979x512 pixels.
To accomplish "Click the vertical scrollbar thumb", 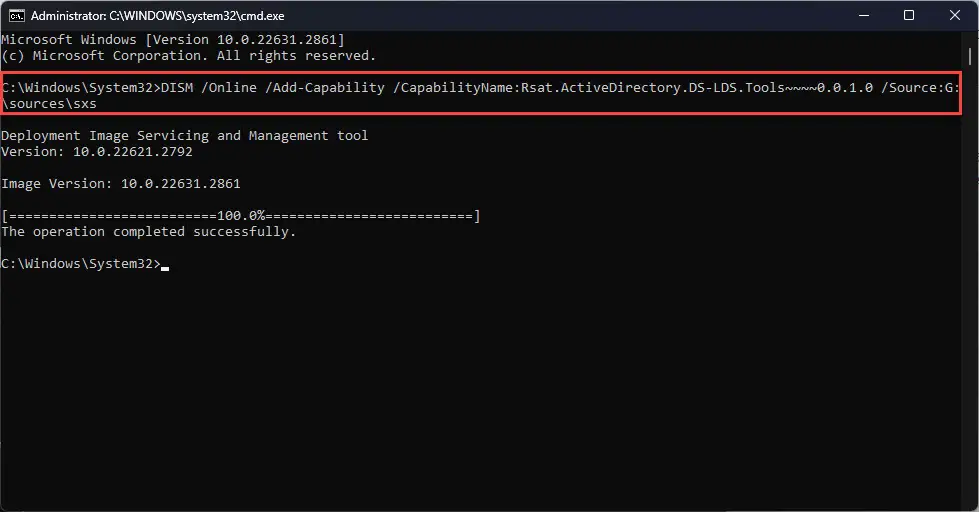I will (970, 56).
